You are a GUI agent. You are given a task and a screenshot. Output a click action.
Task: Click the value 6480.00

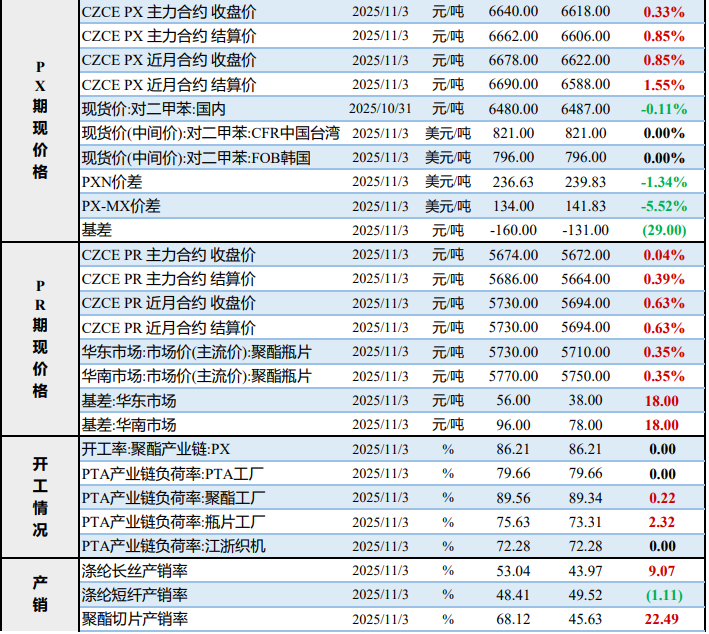point(513,109)
